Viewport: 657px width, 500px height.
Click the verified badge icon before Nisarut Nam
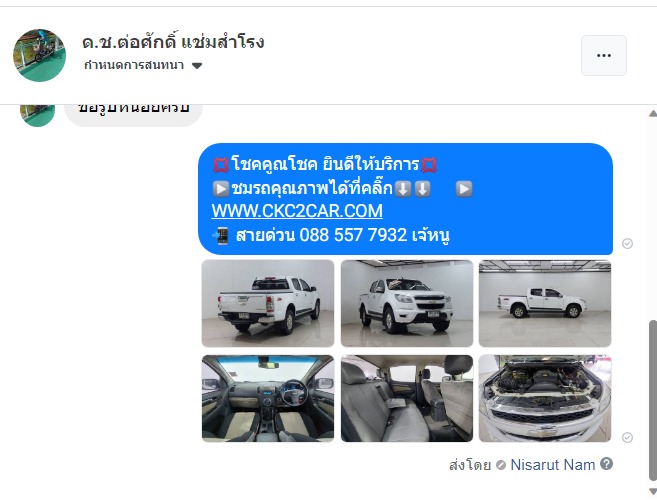coord(501,465)
